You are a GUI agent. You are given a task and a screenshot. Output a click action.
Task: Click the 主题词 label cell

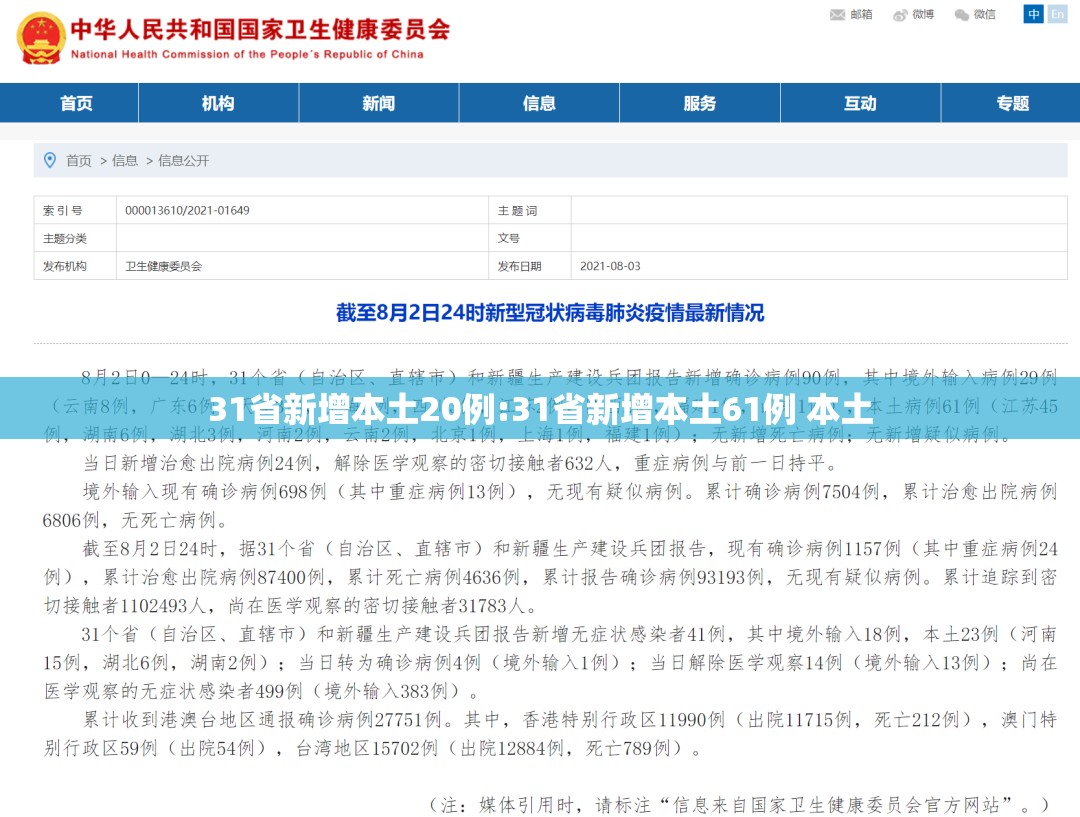point(530,210)
